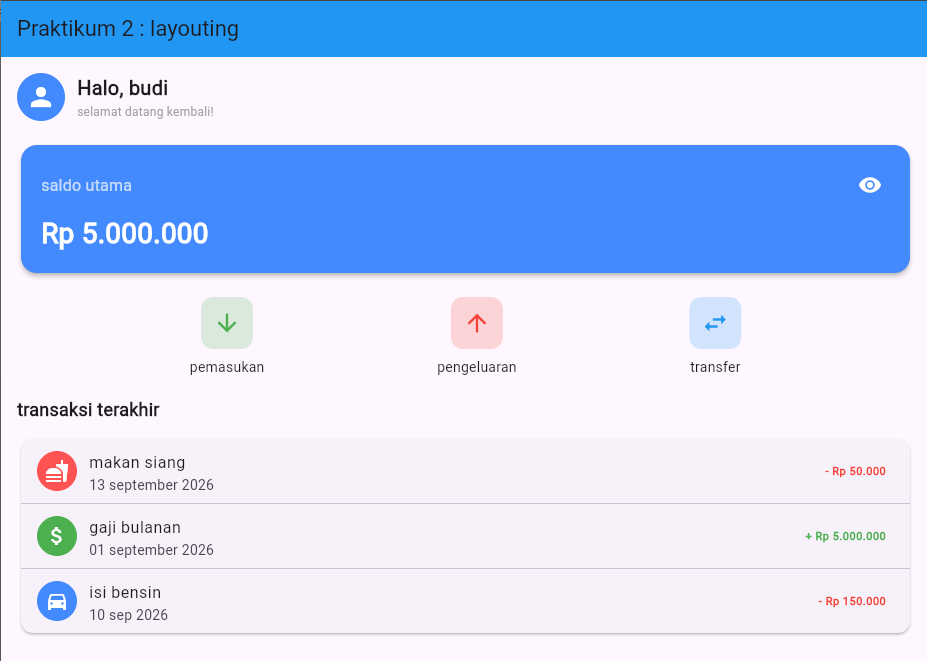The height and width of the screenshot is (661, 927).
Task: Click the "- Rp 50.000" amount
Action: 855,471
